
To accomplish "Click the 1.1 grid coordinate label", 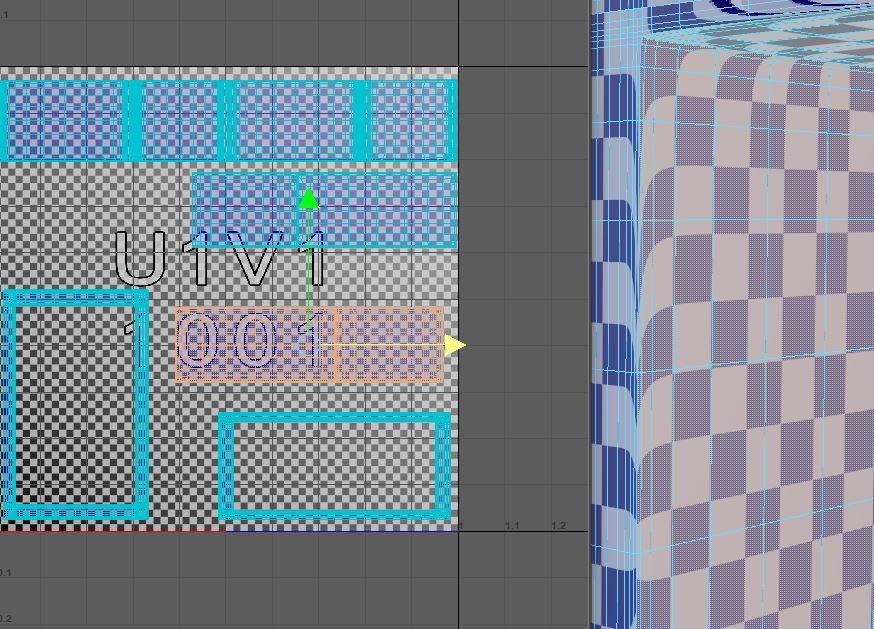I will [x=513, y=524].
